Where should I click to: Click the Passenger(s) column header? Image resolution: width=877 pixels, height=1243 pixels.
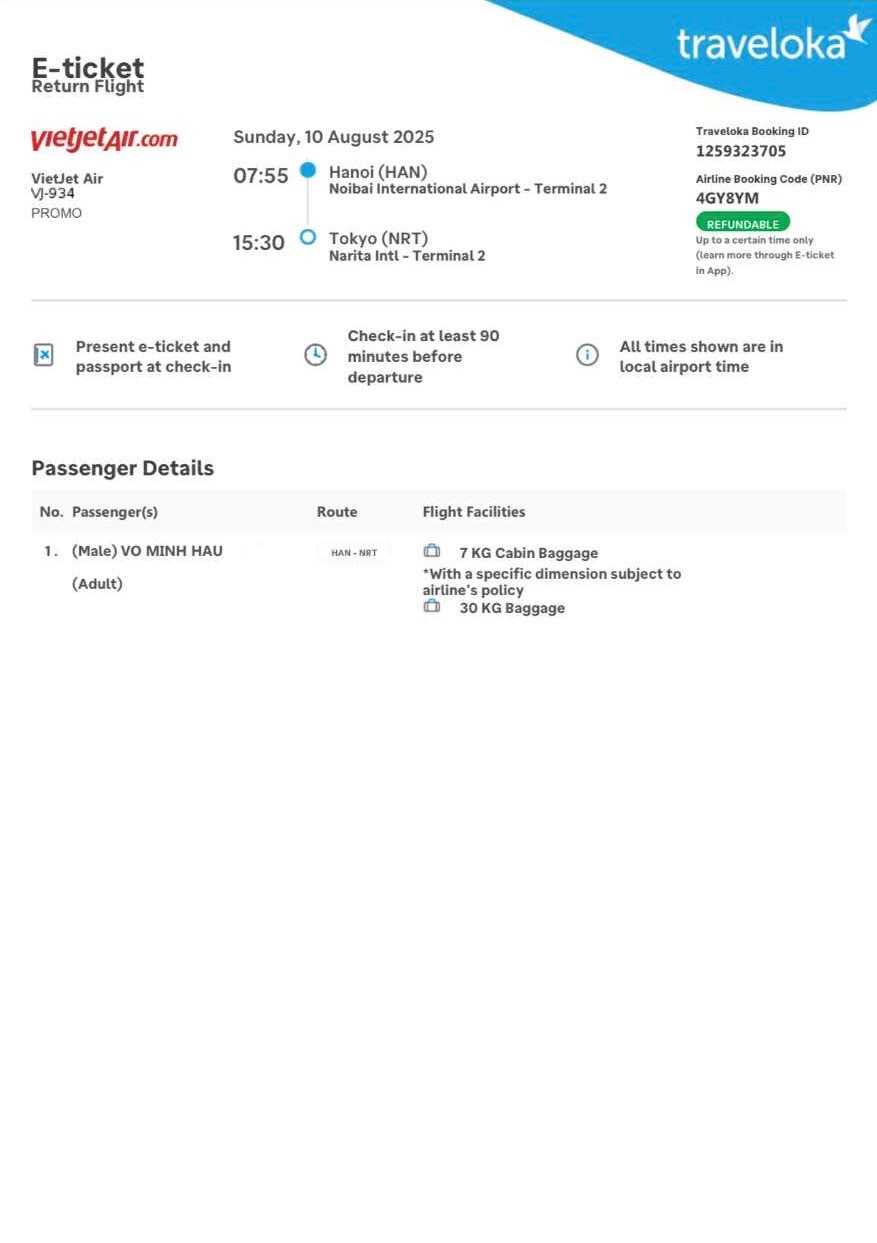114,512
